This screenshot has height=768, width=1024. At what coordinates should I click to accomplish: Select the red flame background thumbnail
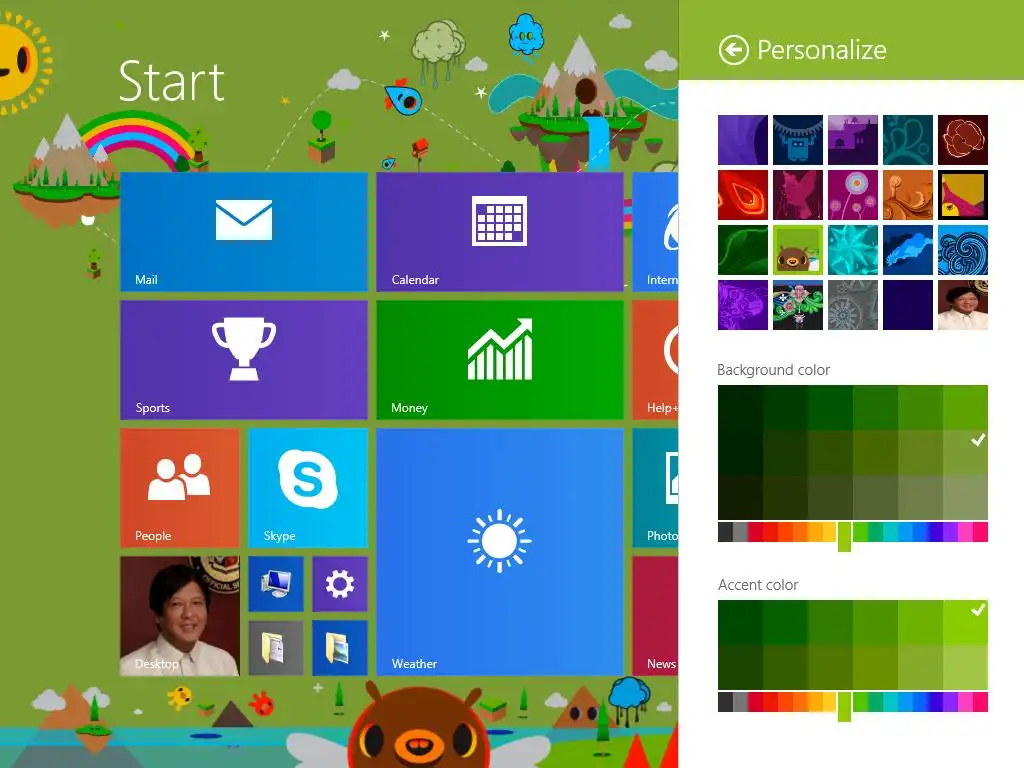tap(743, 195)
